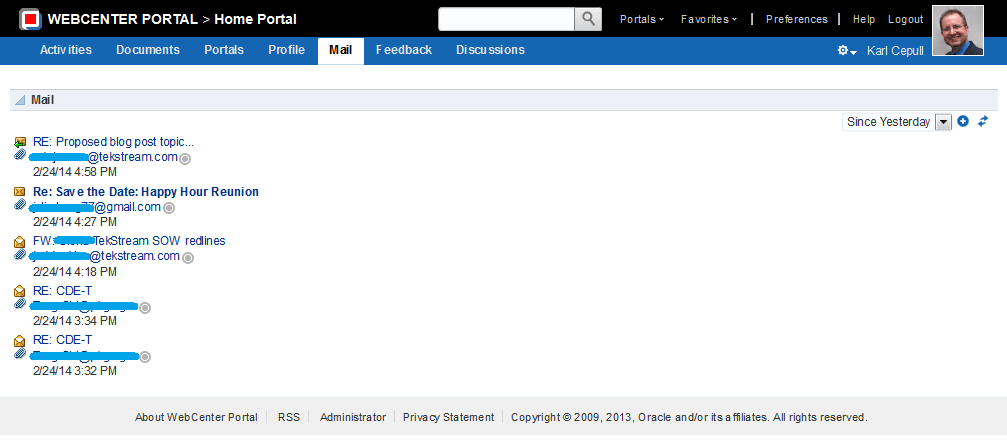This screenshot has width=1007, height=447.
Task: Click attachment paperclip of 3:32 PM CDE-T message
Action: point(20,353)
